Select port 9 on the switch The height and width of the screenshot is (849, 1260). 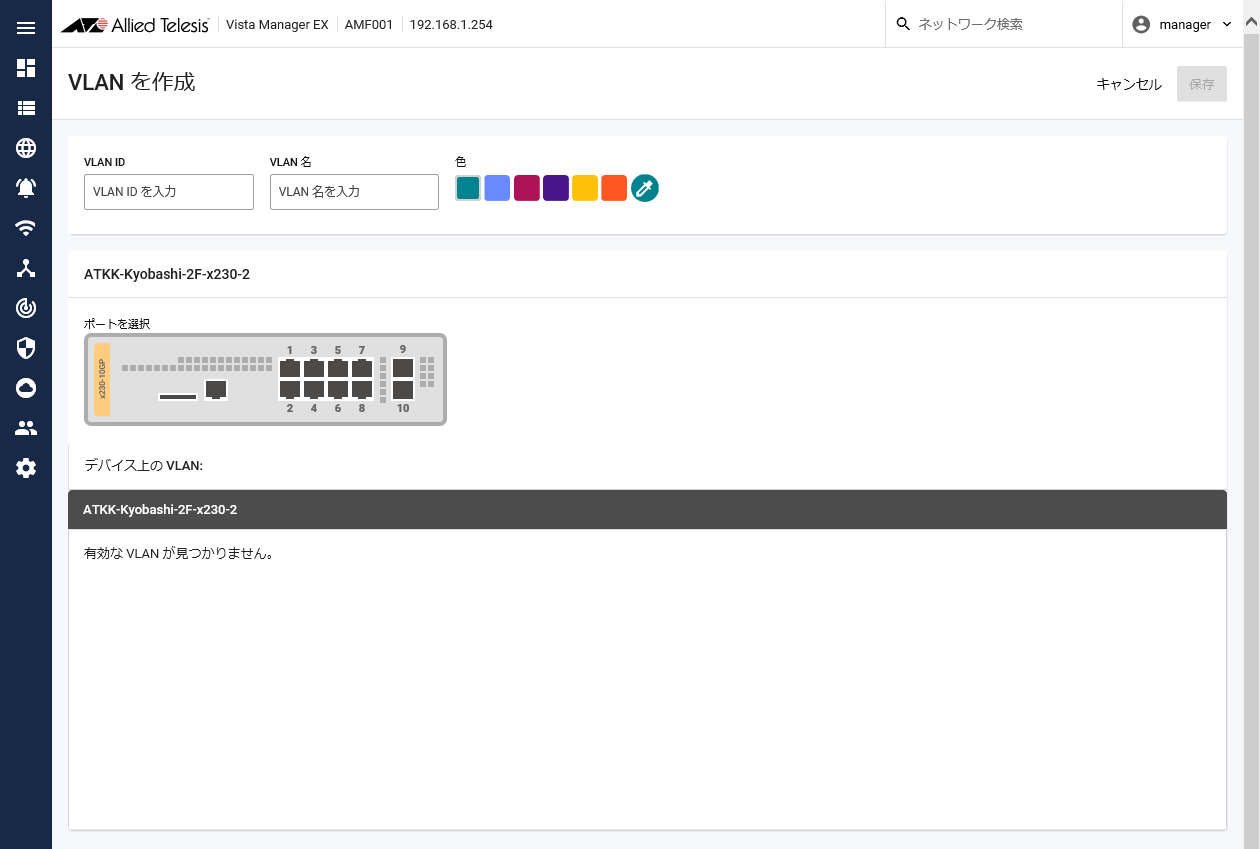403,368
